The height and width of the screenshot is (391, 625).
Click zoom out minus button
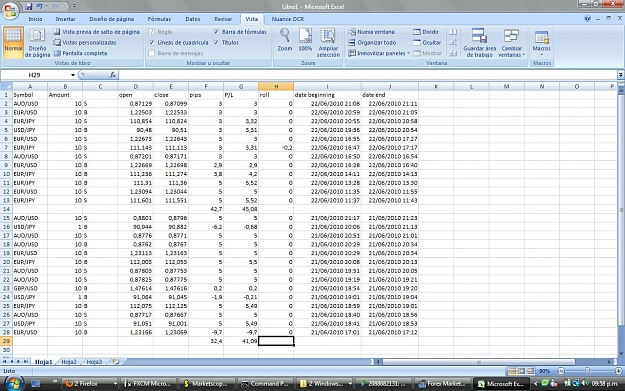[x=561, y=371]
